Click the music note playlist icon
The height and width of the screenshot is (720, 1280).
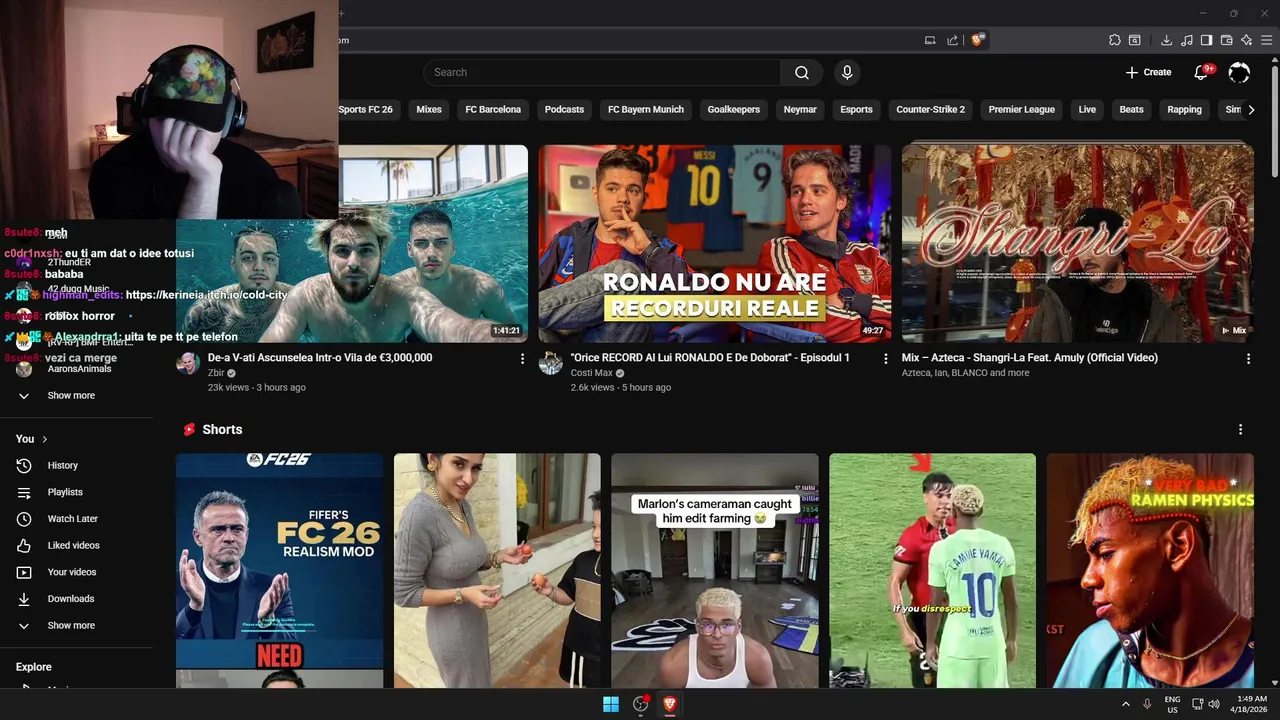pyautogui.click(x=1186, y=40)
